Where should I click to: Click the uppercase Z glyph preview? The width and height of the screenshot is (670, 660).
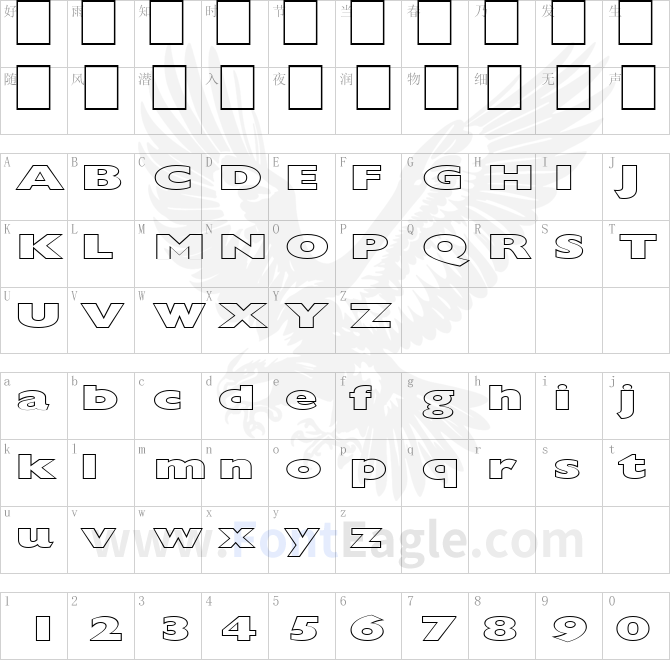pyautogui.click(x=370, y=315)
